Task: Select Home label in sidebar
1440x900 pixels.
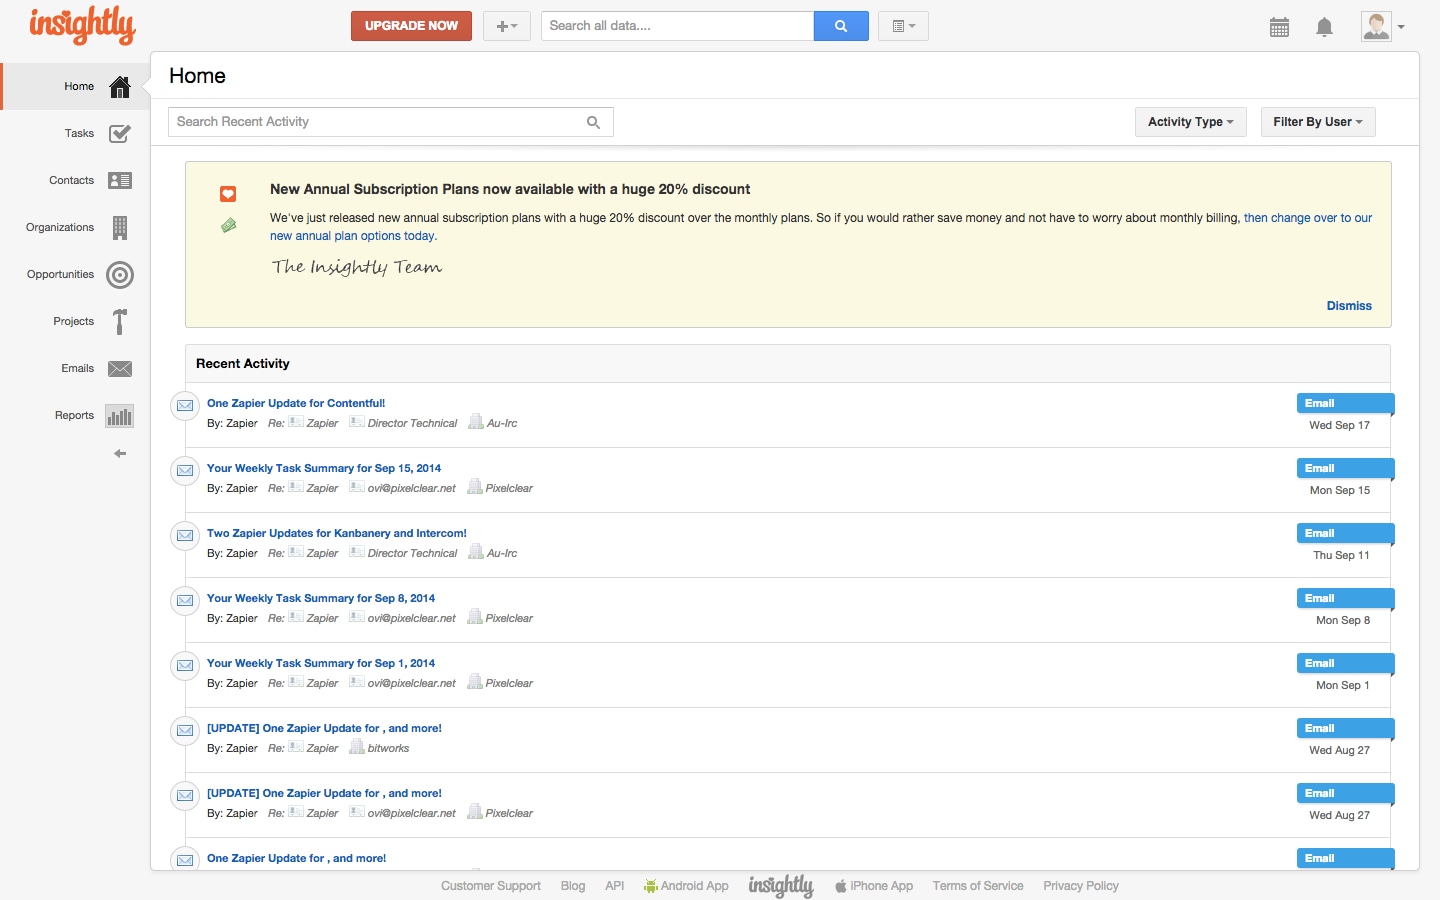Action: 79,87
